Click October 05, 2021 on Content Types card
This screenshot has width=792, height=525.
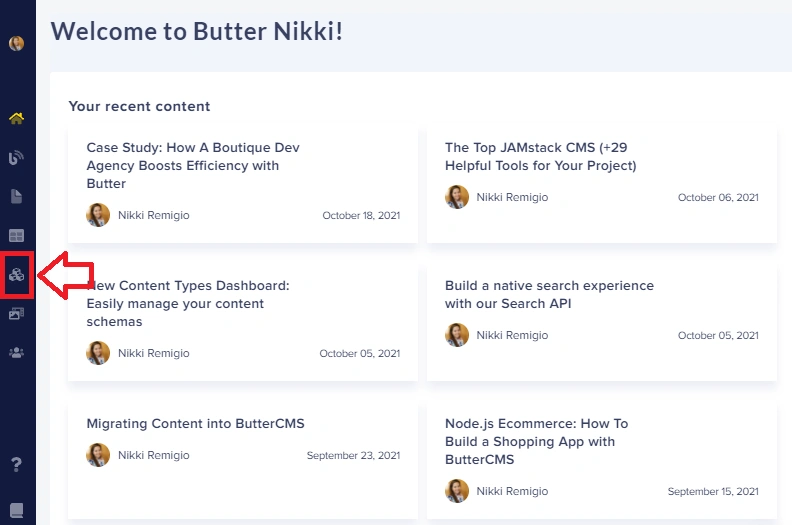360,353
